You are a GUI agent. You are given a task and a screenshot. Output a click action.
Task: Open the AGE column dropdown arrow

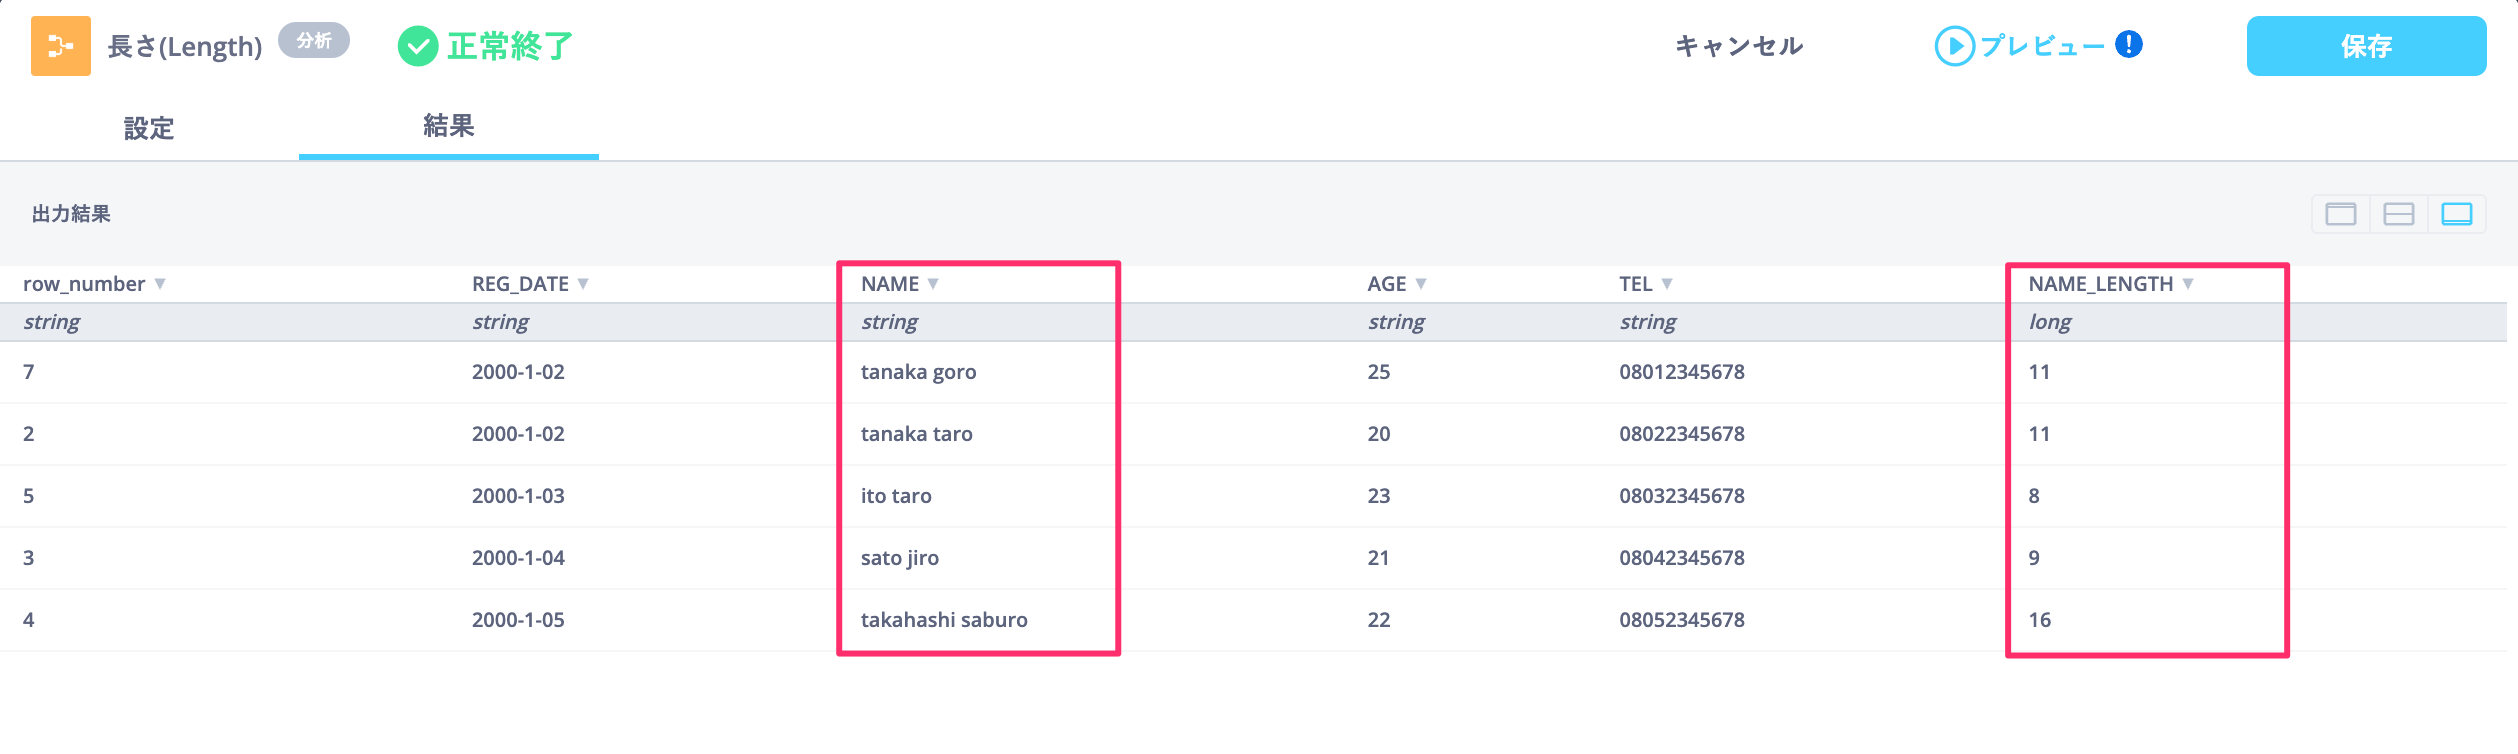point(1421,284)
